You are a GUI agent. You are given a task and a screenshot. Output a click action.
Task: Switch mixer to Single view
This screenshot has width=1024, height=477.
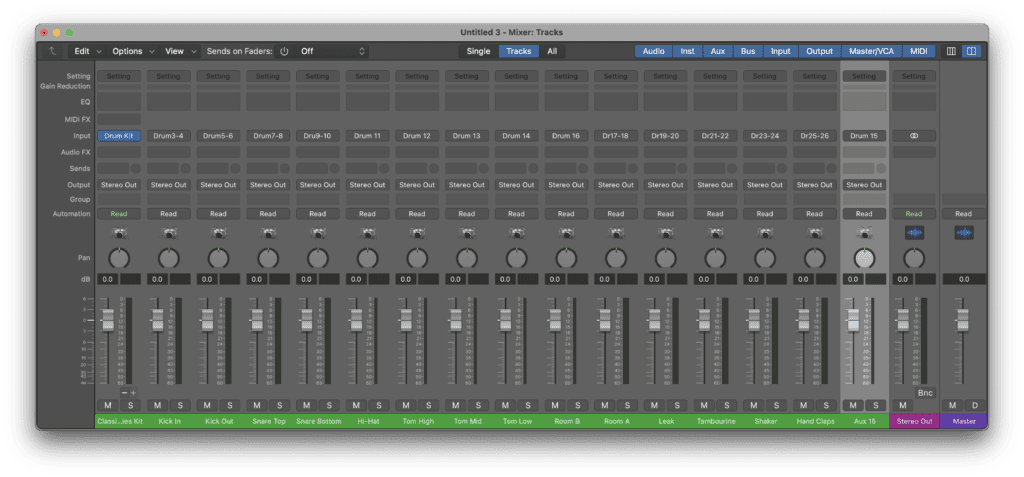click(x=478, y=51)
